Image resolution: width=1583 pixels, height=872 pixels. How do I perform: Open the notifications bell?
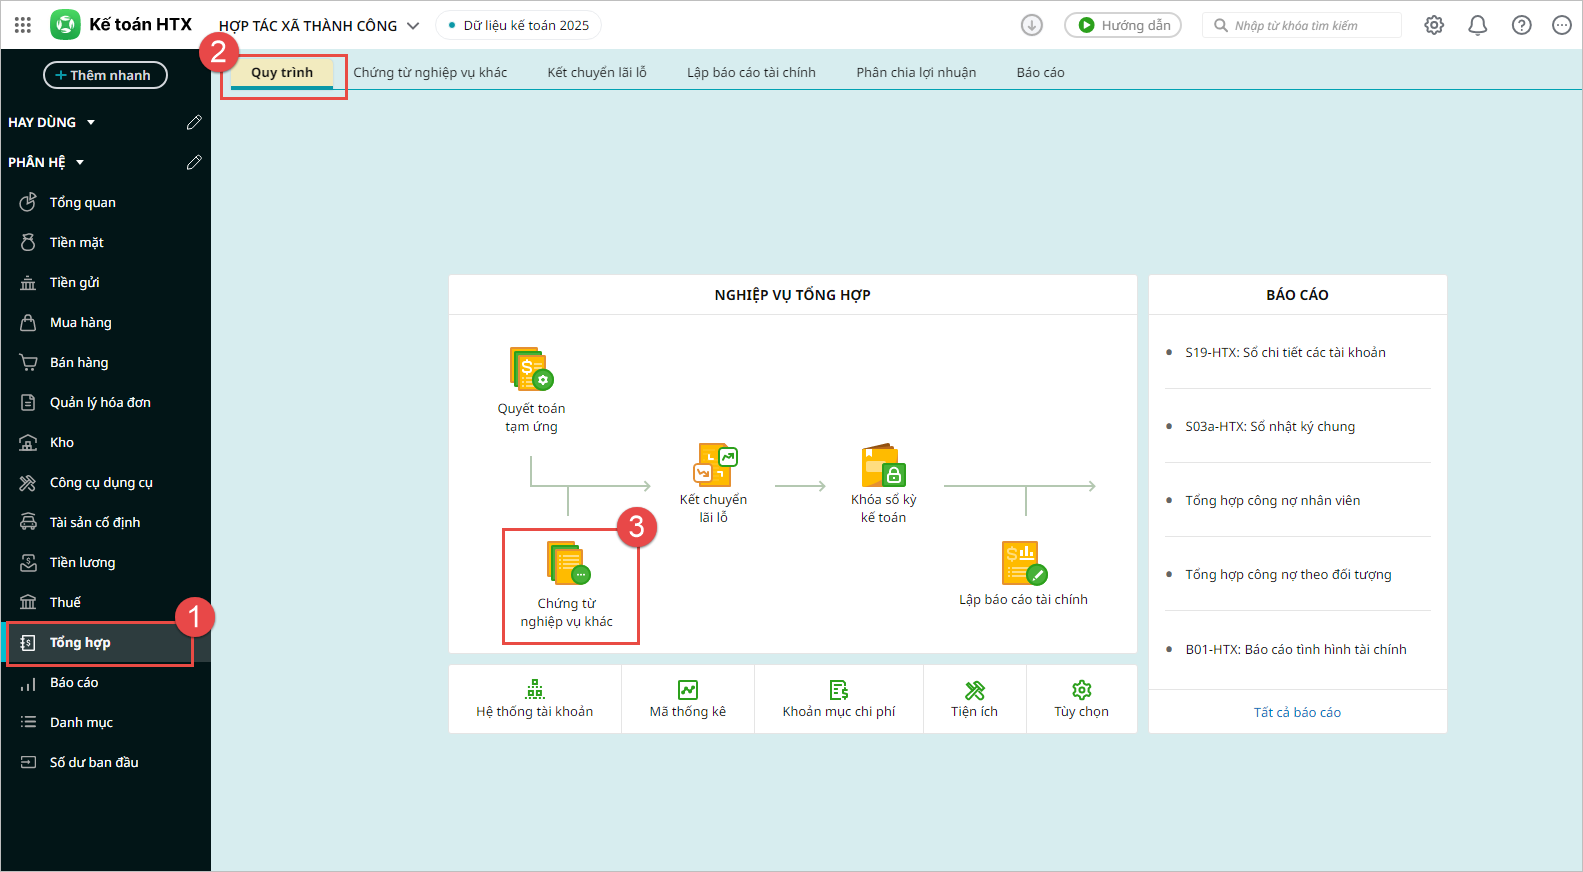tap(1477, 25)
